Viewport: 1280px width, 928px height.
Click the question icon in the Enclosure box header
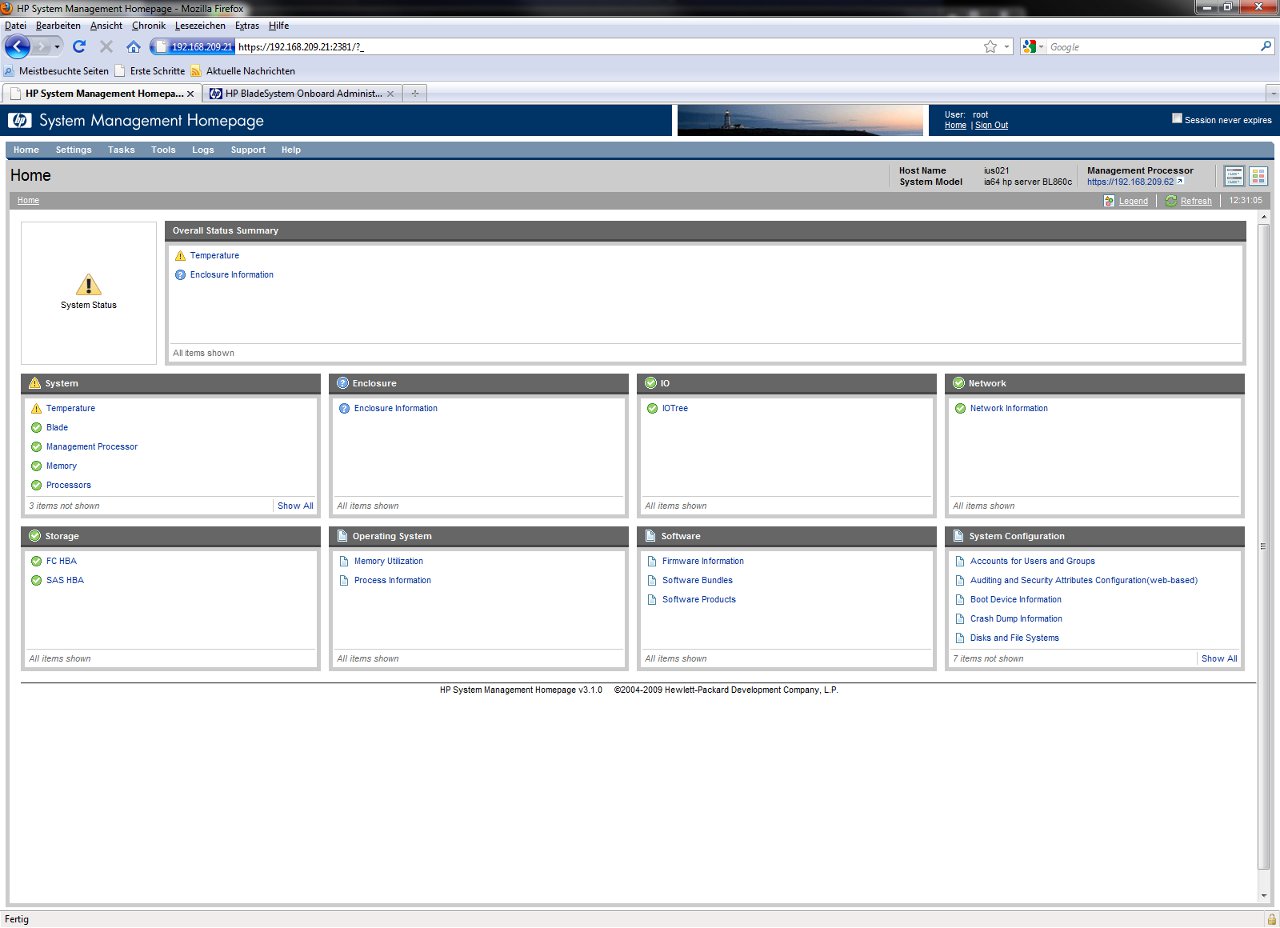click(343, 383)
